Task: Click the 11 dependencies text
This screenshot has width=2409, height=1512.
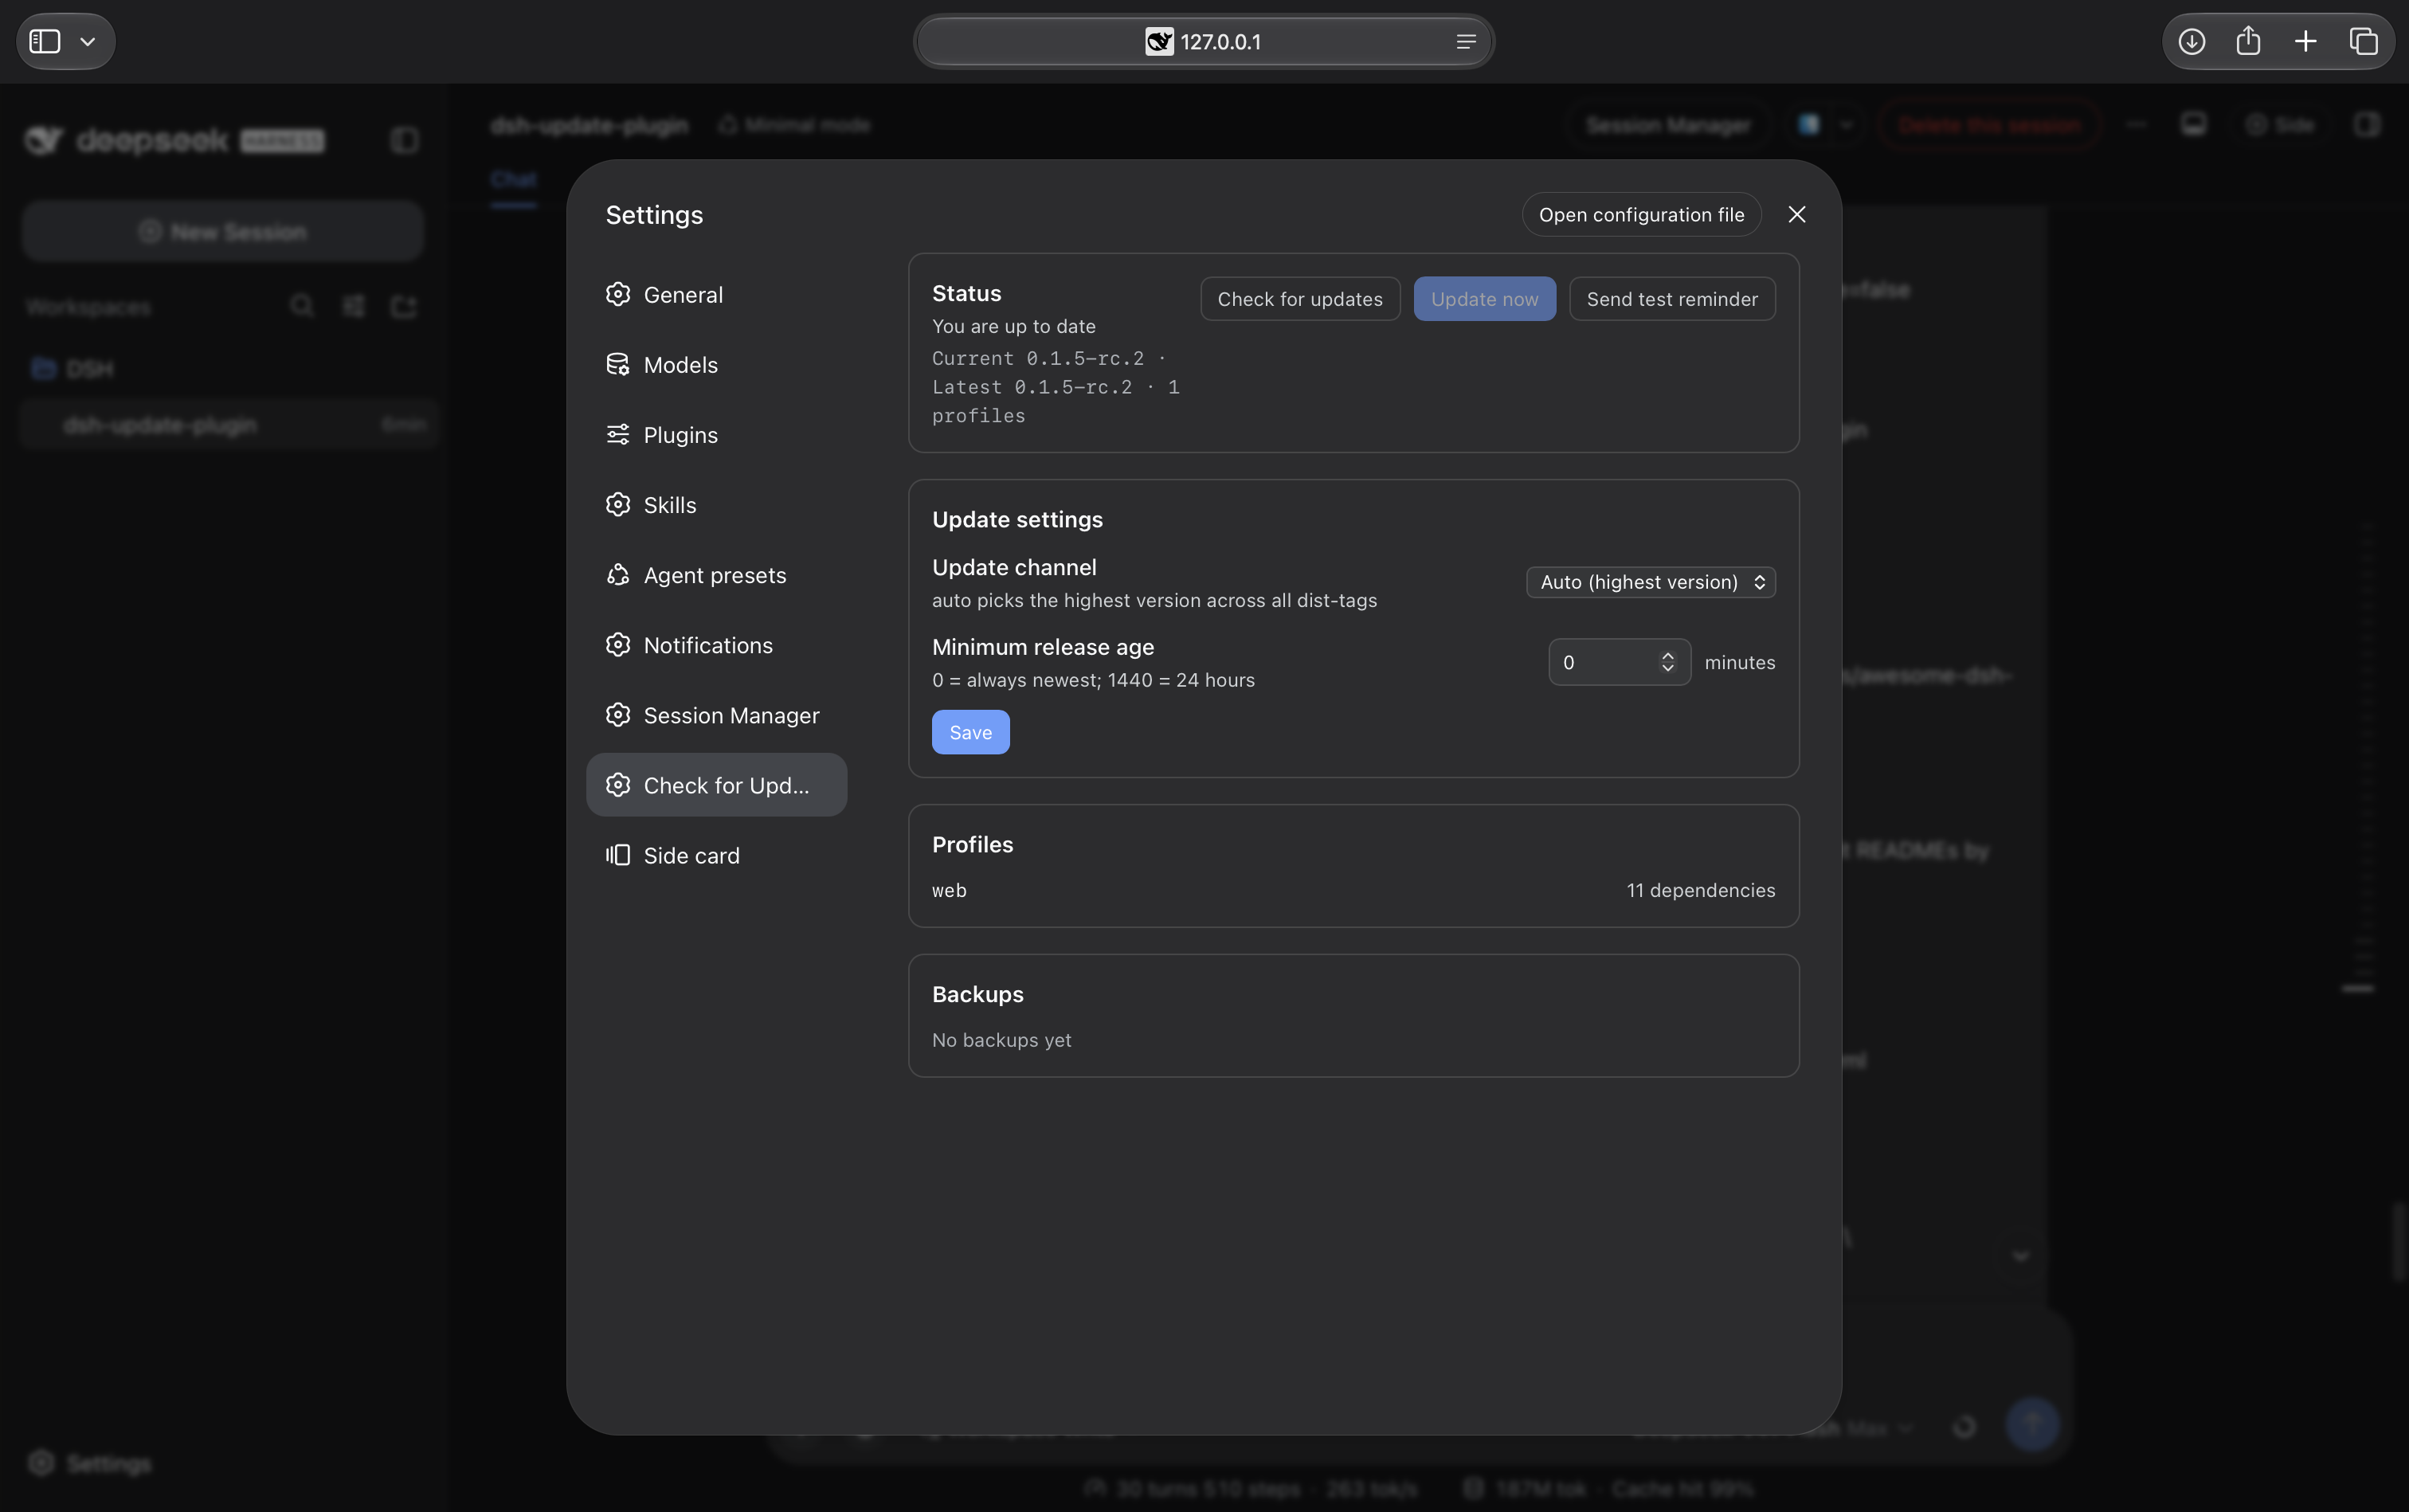Action: click(1700, 890)
